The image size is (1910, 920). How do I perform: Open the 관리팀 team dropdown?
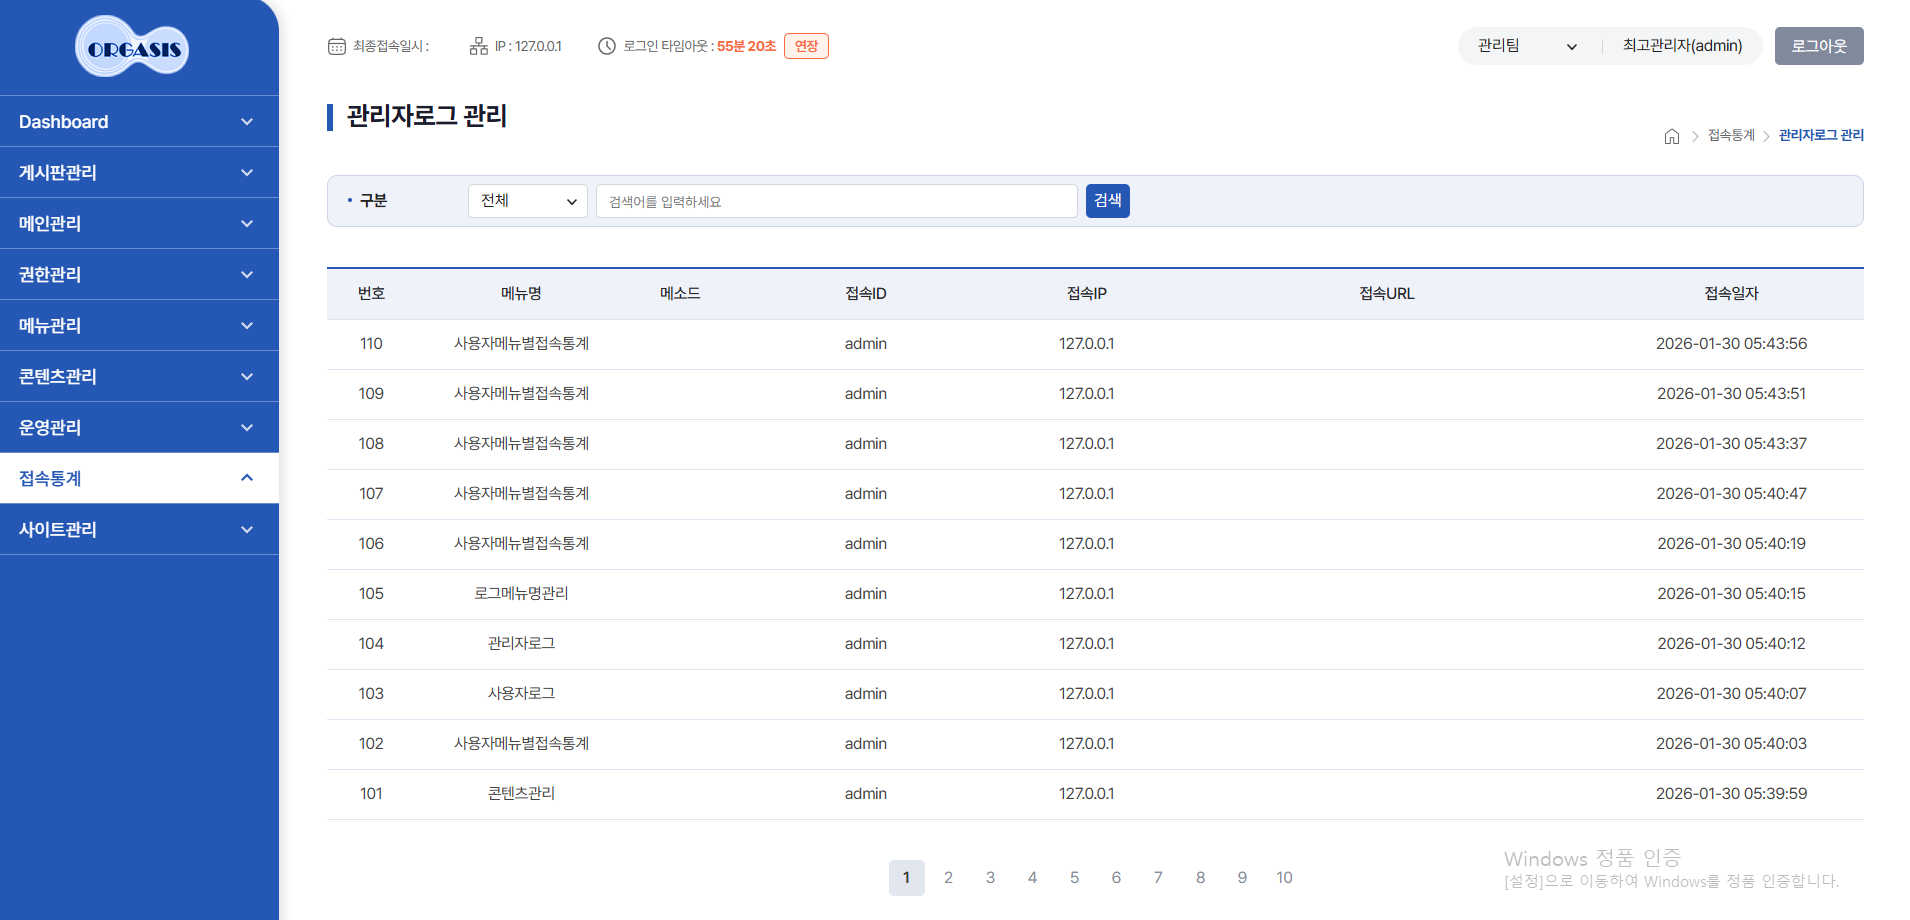point(1527,46)
